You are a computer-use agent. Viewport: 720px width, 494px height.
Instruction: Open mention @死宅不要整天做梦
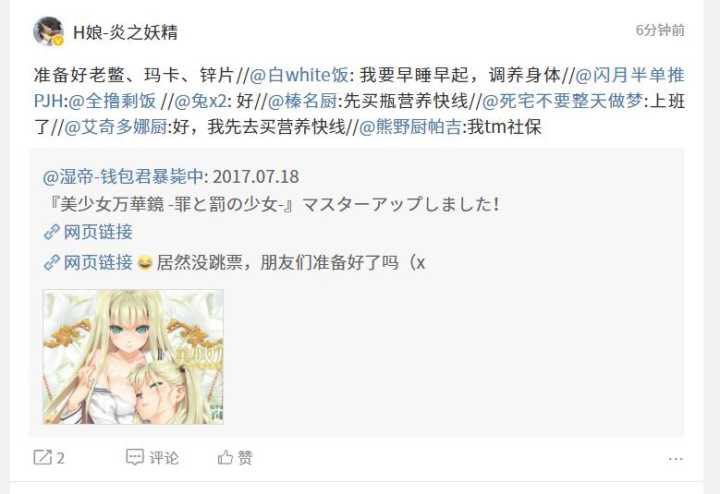tap(562, 101)
